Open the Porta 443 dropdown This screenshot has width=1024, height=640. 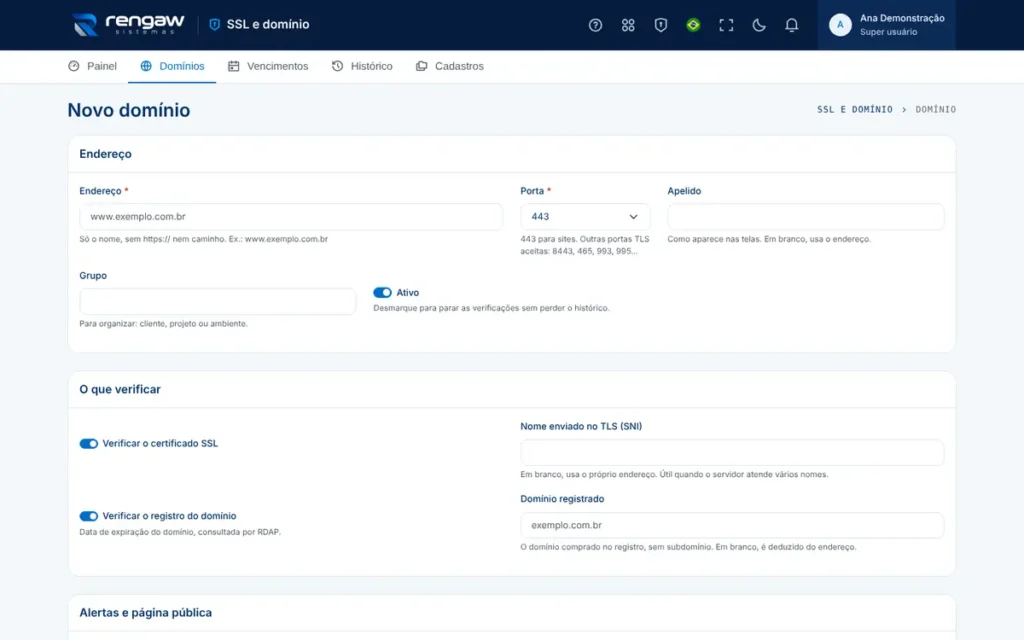point(584,217)
